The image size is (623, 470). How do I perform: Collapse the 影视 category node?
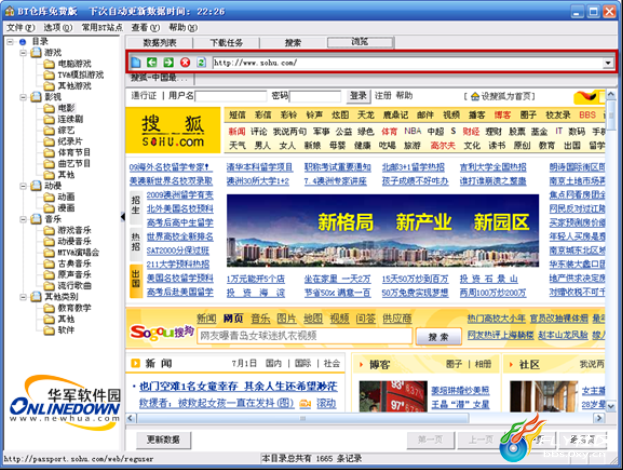coord(23,97)
